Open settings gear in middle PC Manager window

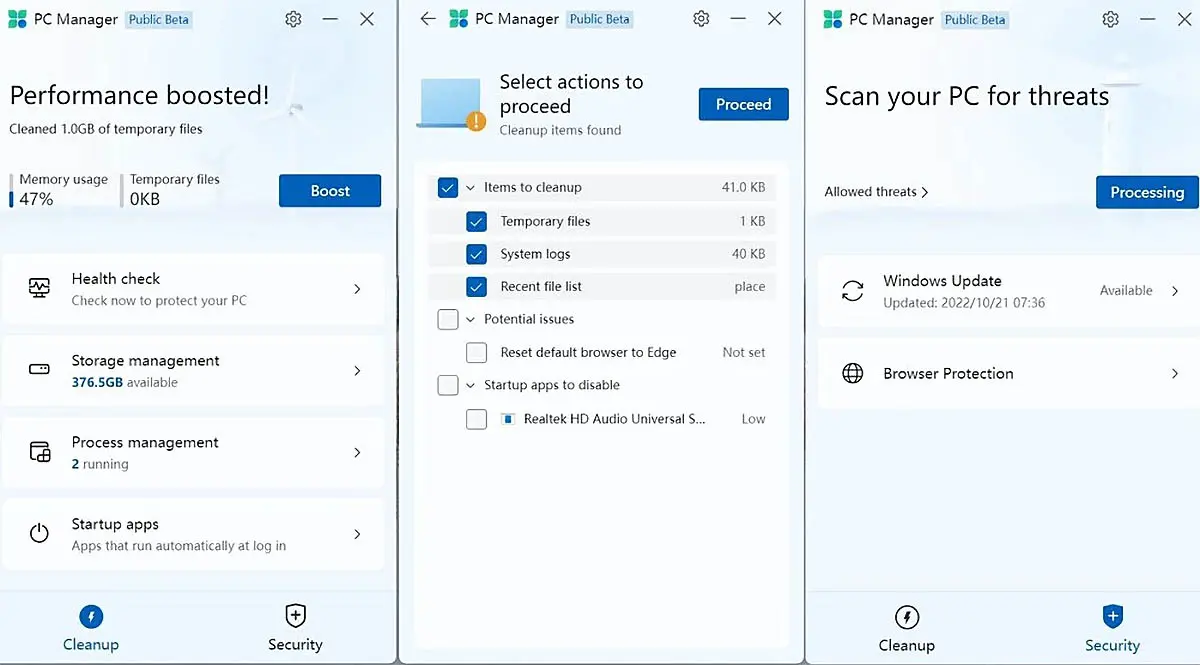click(x=701, y=19)
